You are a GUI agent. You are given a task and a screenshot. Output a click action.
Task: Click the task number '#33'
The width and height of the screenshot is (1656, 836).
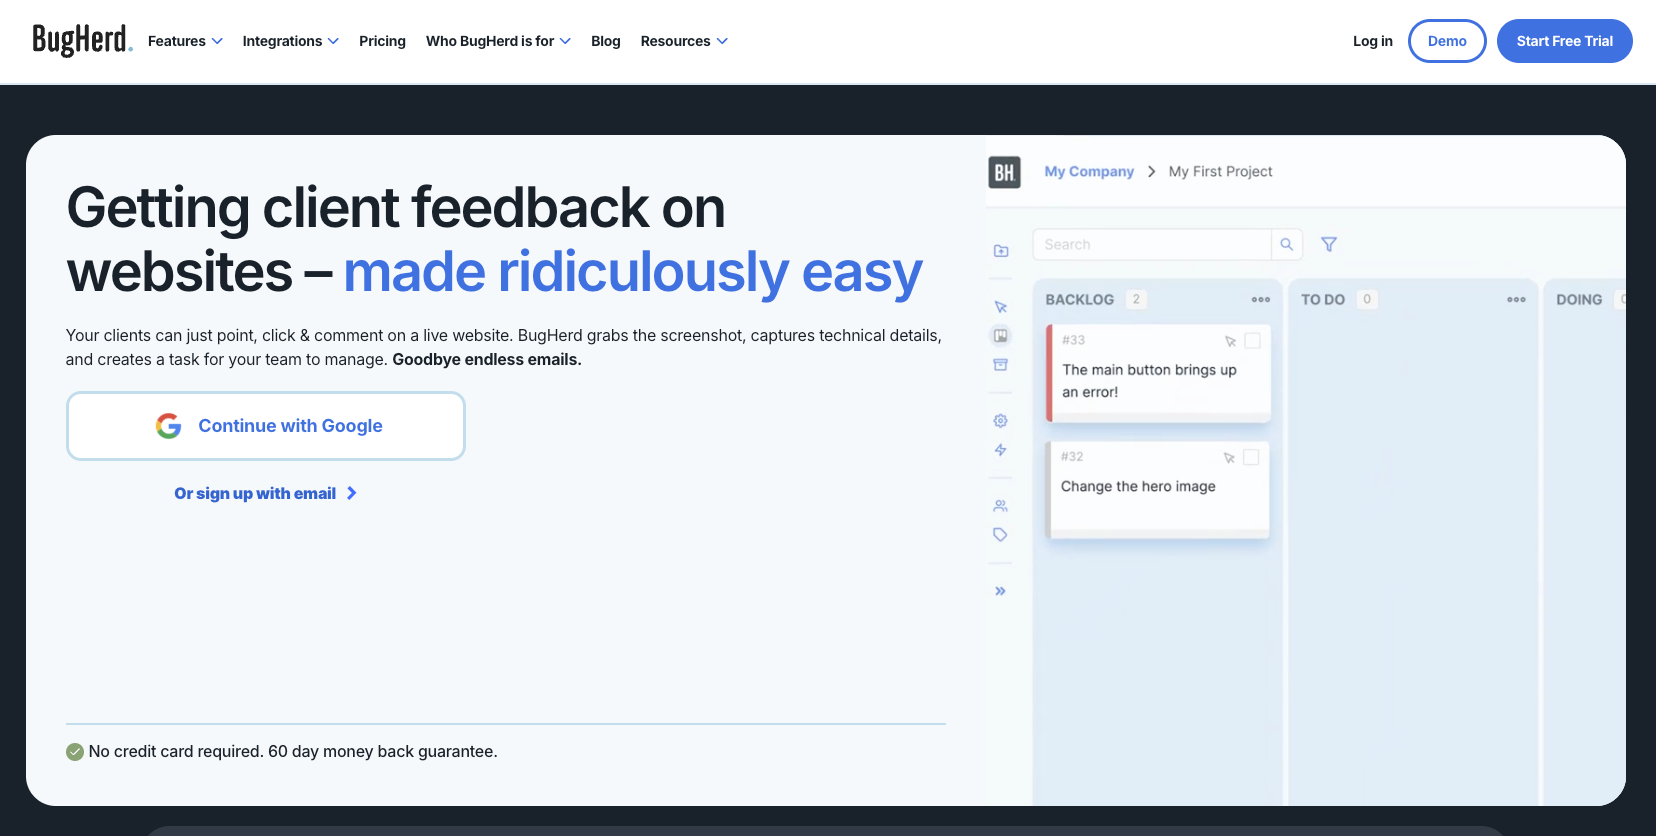point(1073,340)
